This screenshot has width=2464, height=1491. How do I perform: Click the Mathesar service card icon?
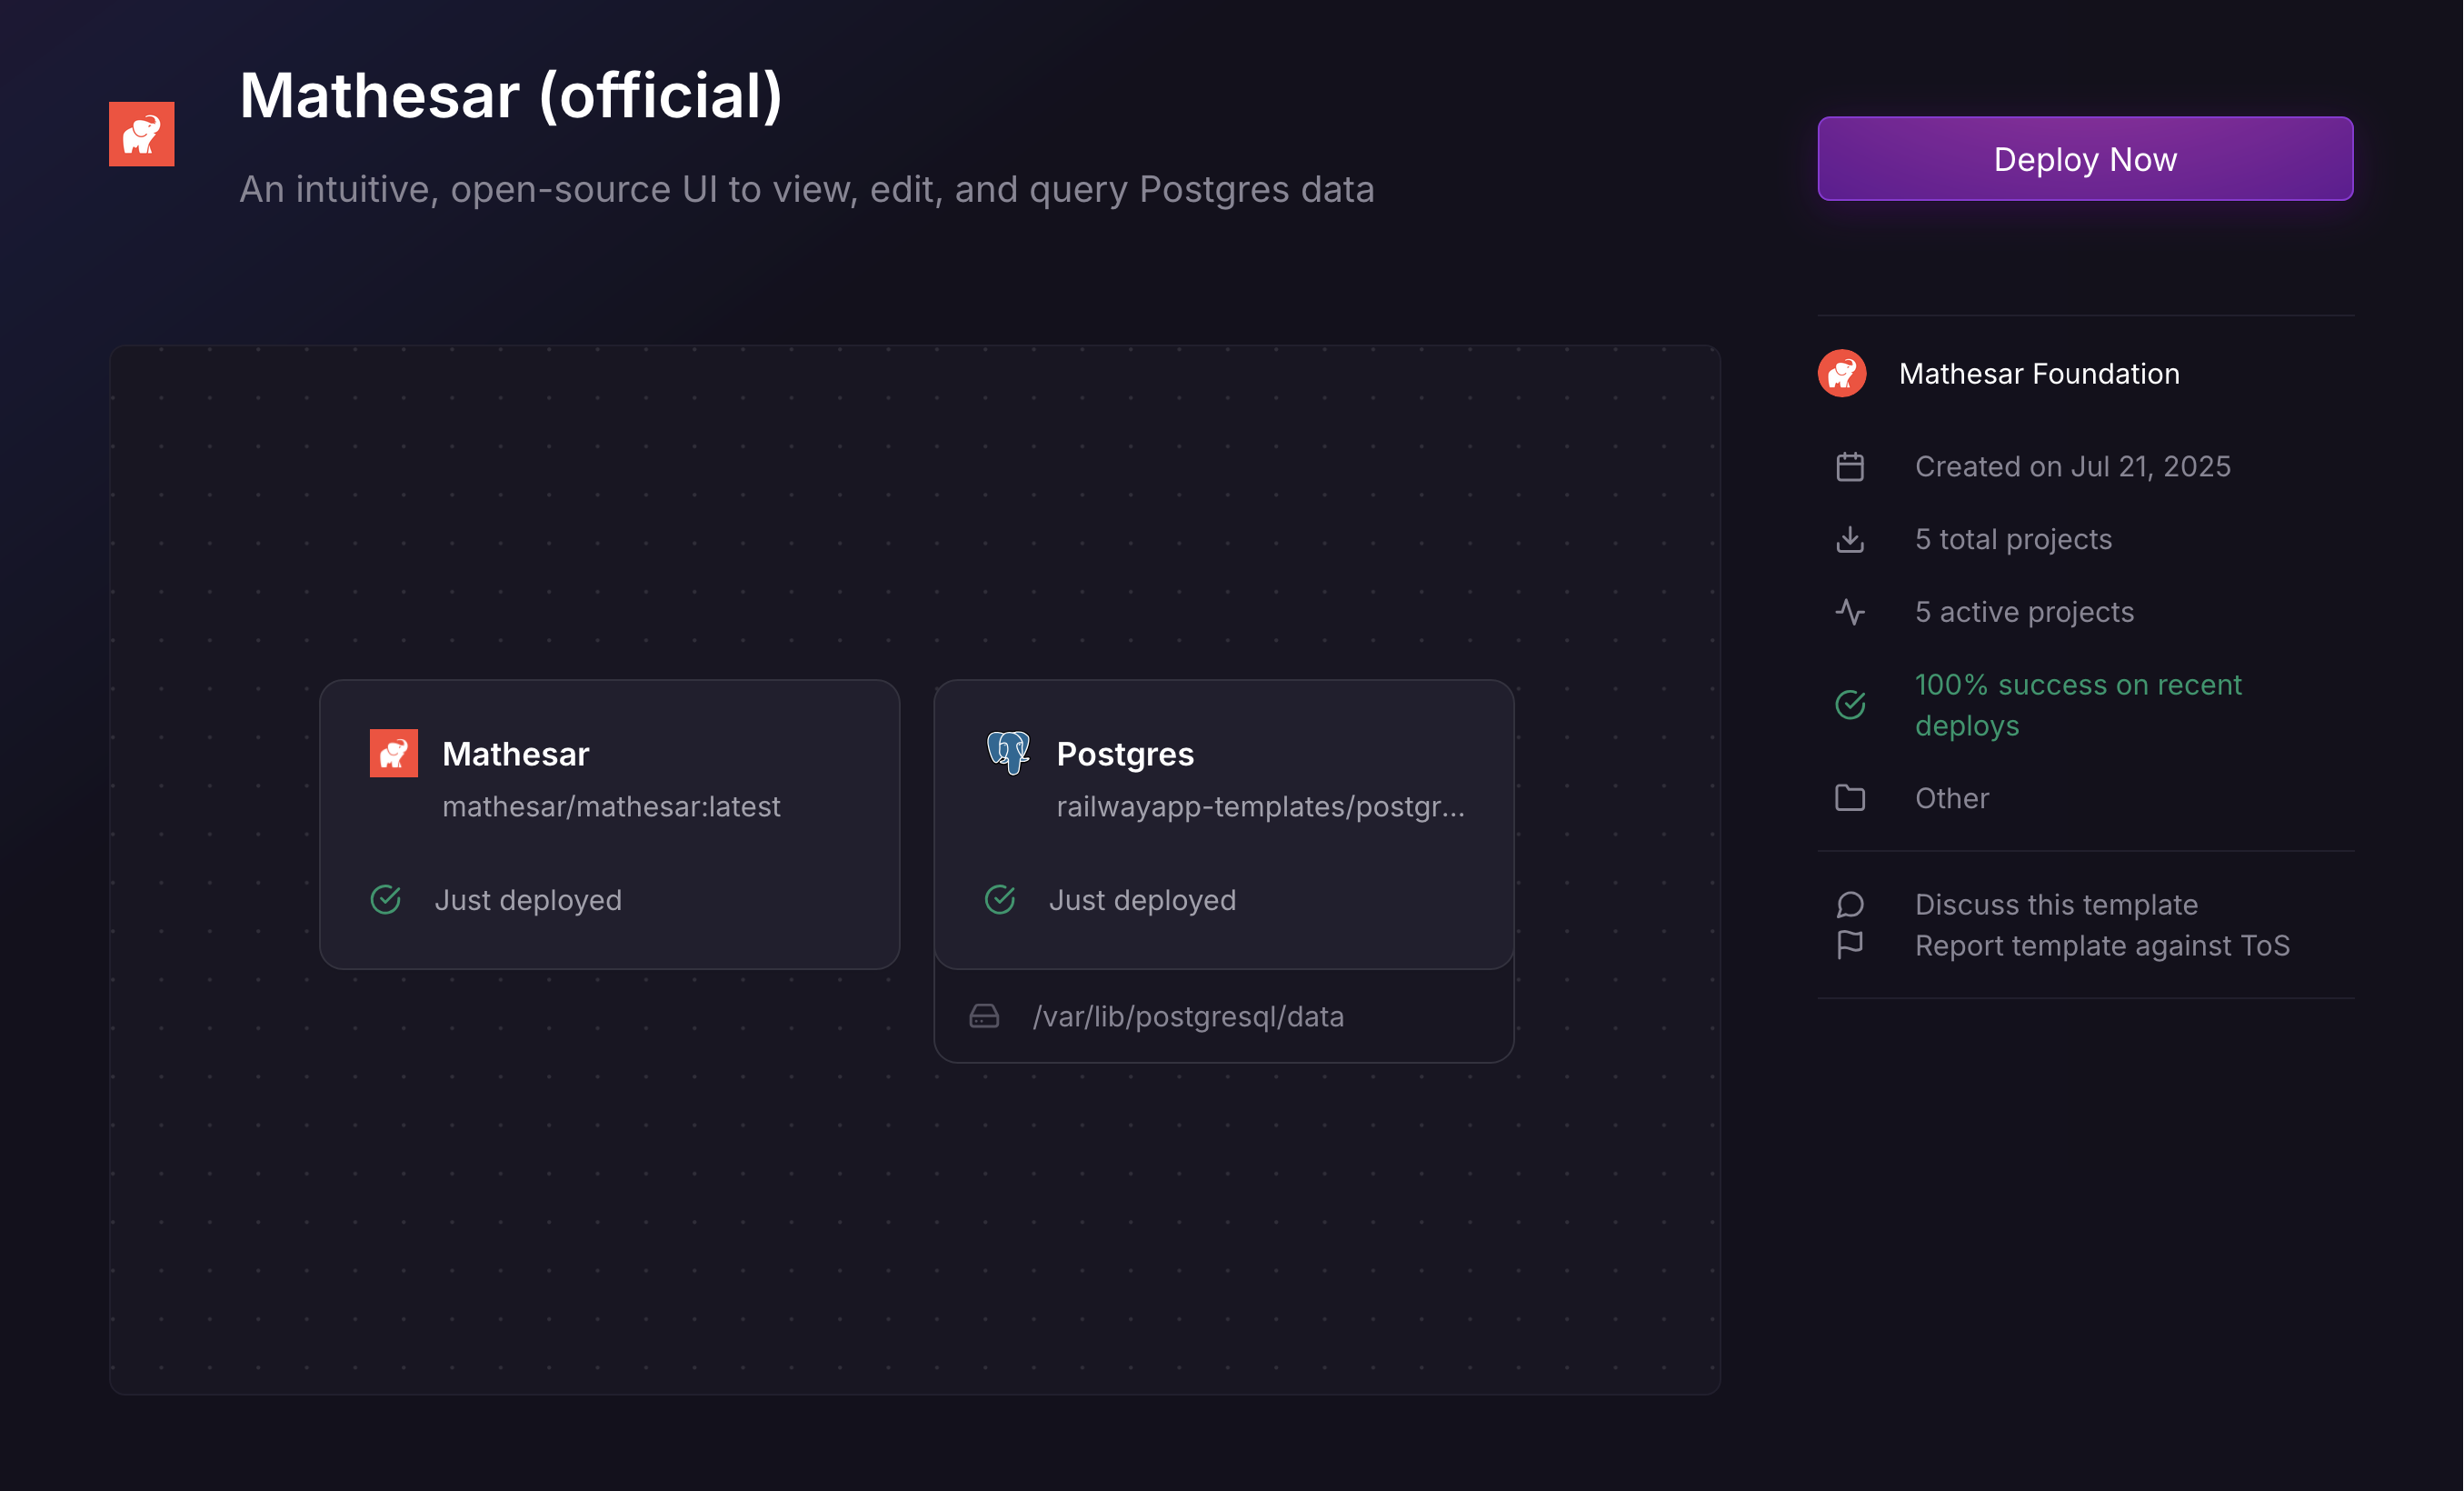(394, 753)
